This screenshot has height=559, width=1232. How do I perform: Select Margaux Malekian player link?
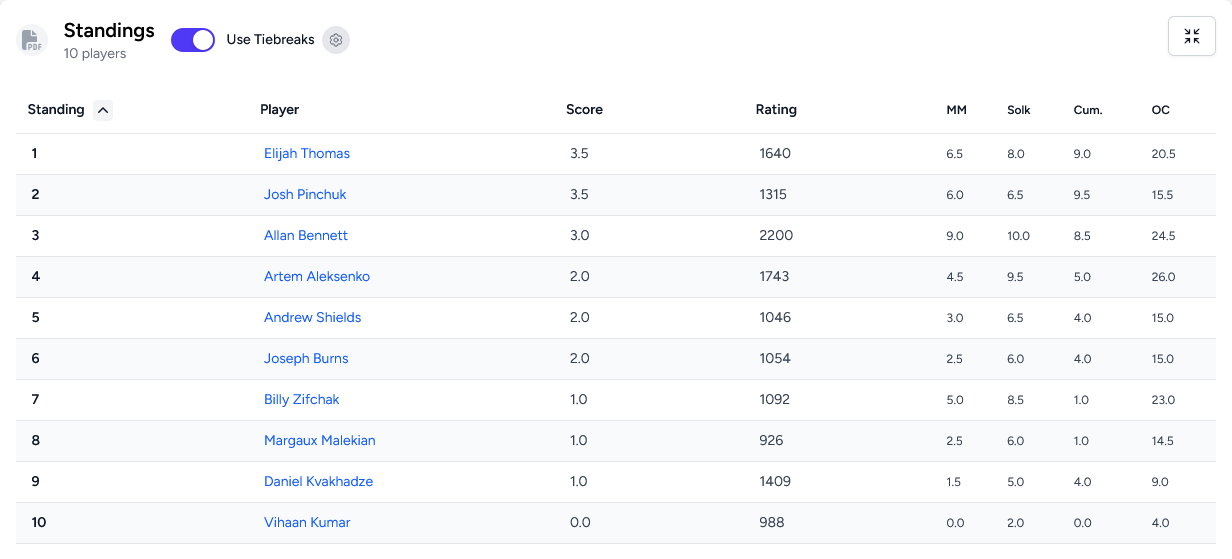(320, 440)
